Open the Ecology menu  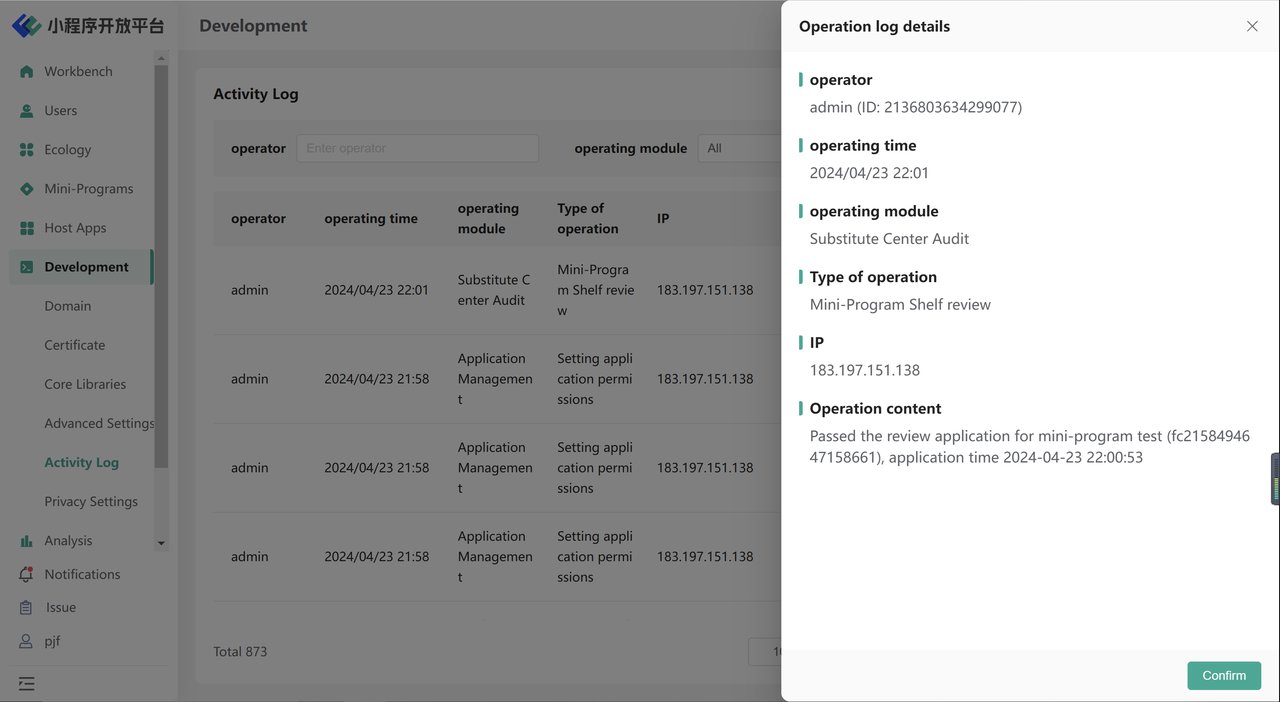[67, 150]
